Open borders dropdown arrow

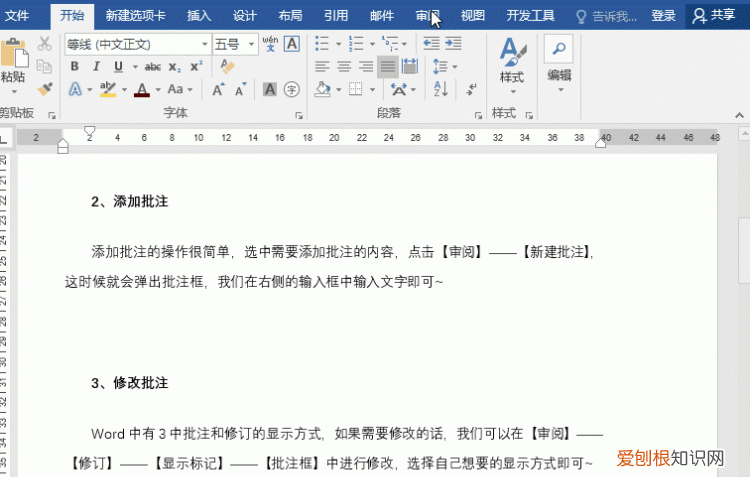372,89
